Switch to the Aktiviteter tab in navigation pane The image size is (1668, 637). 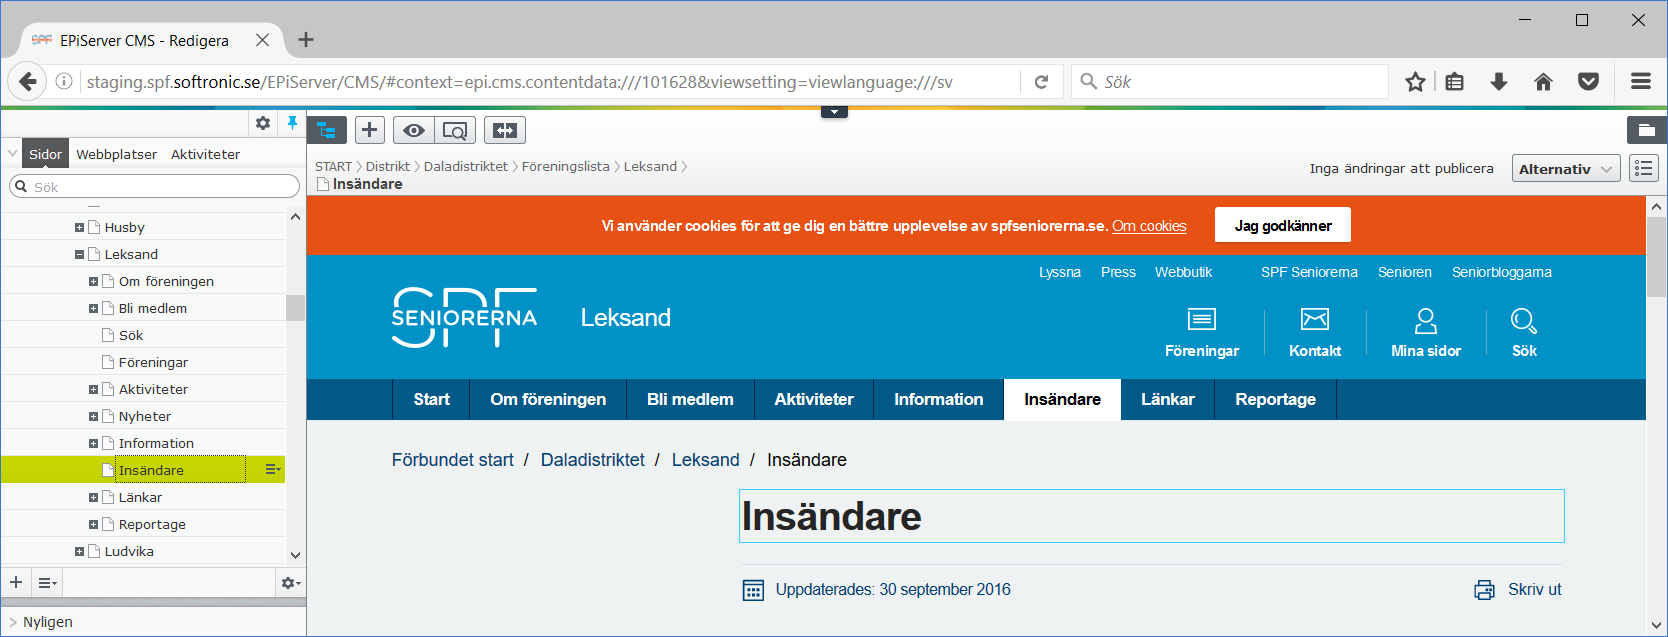tap(205, 154)
